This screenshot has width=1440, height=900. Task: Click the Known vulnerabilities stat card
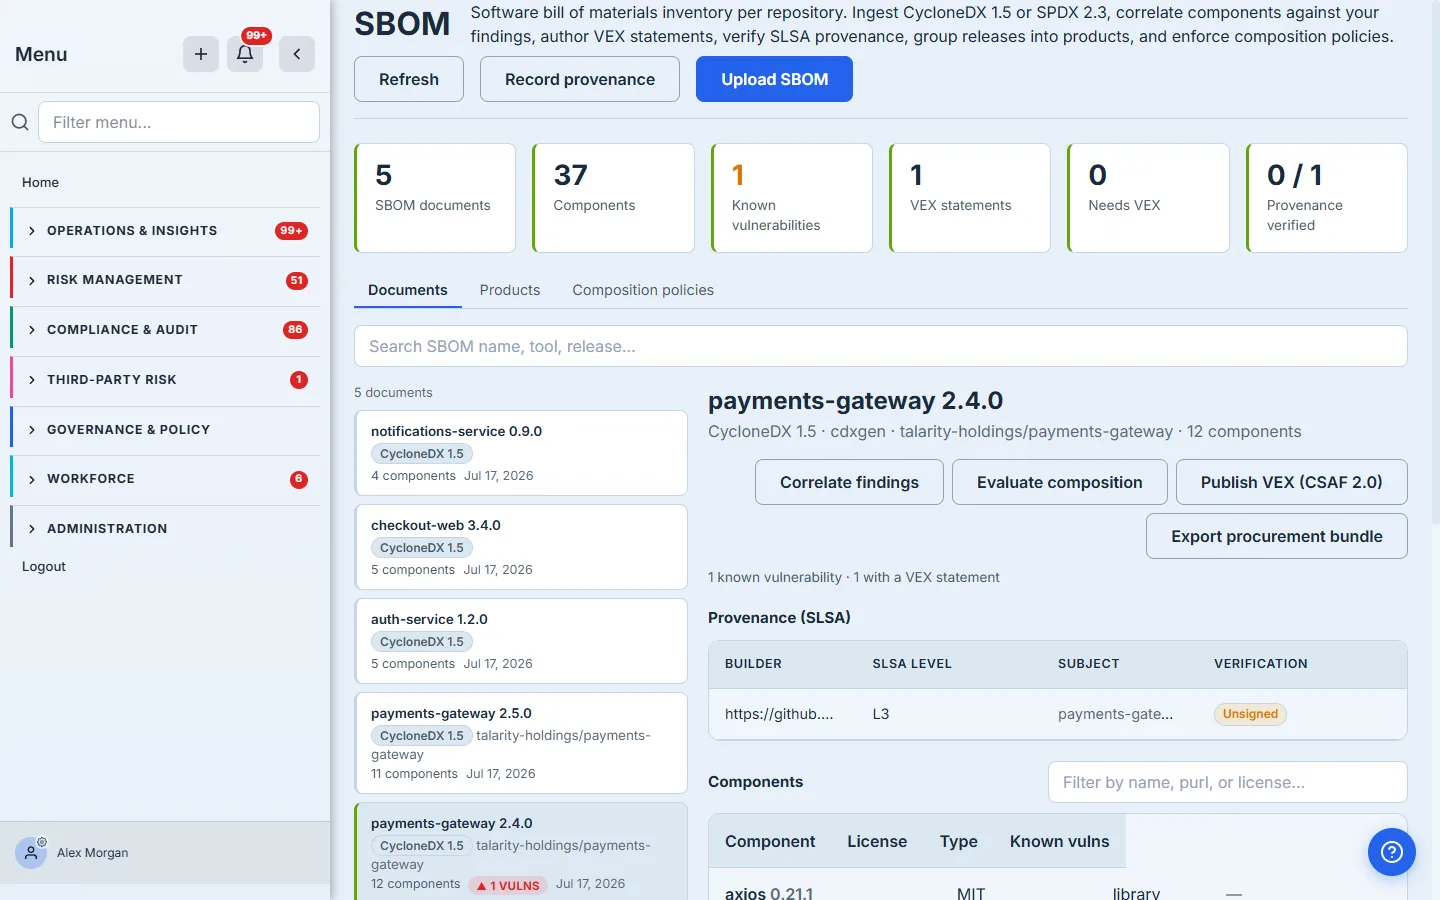pos(792,198)
